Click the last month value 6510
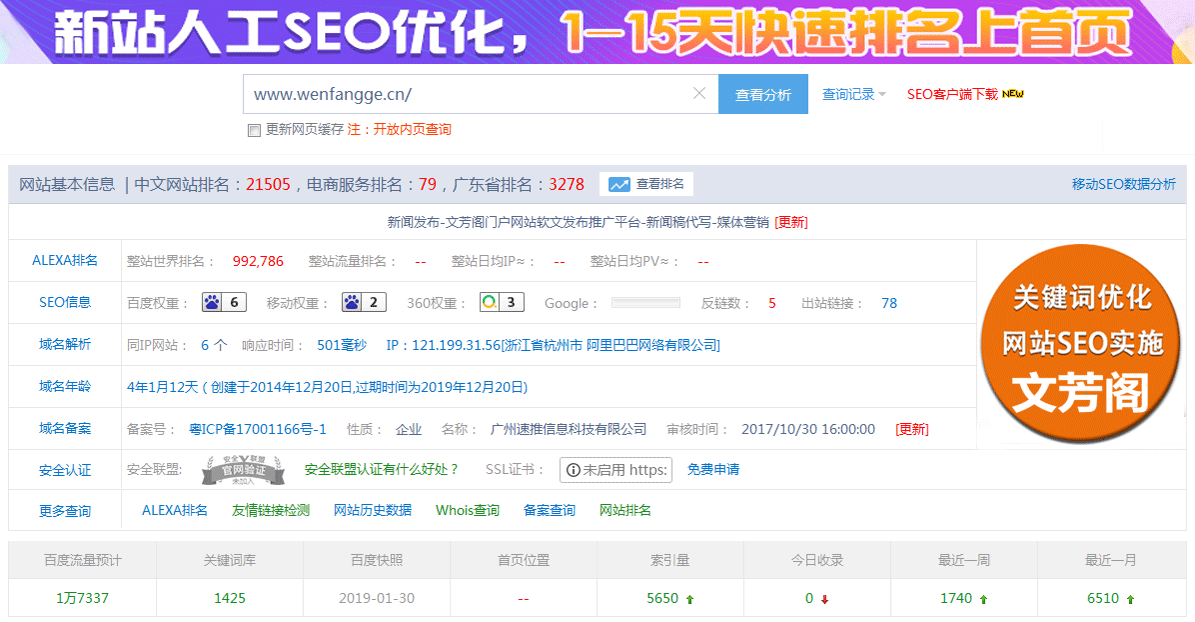The image size is (1195, 622). pos(1103,598)
